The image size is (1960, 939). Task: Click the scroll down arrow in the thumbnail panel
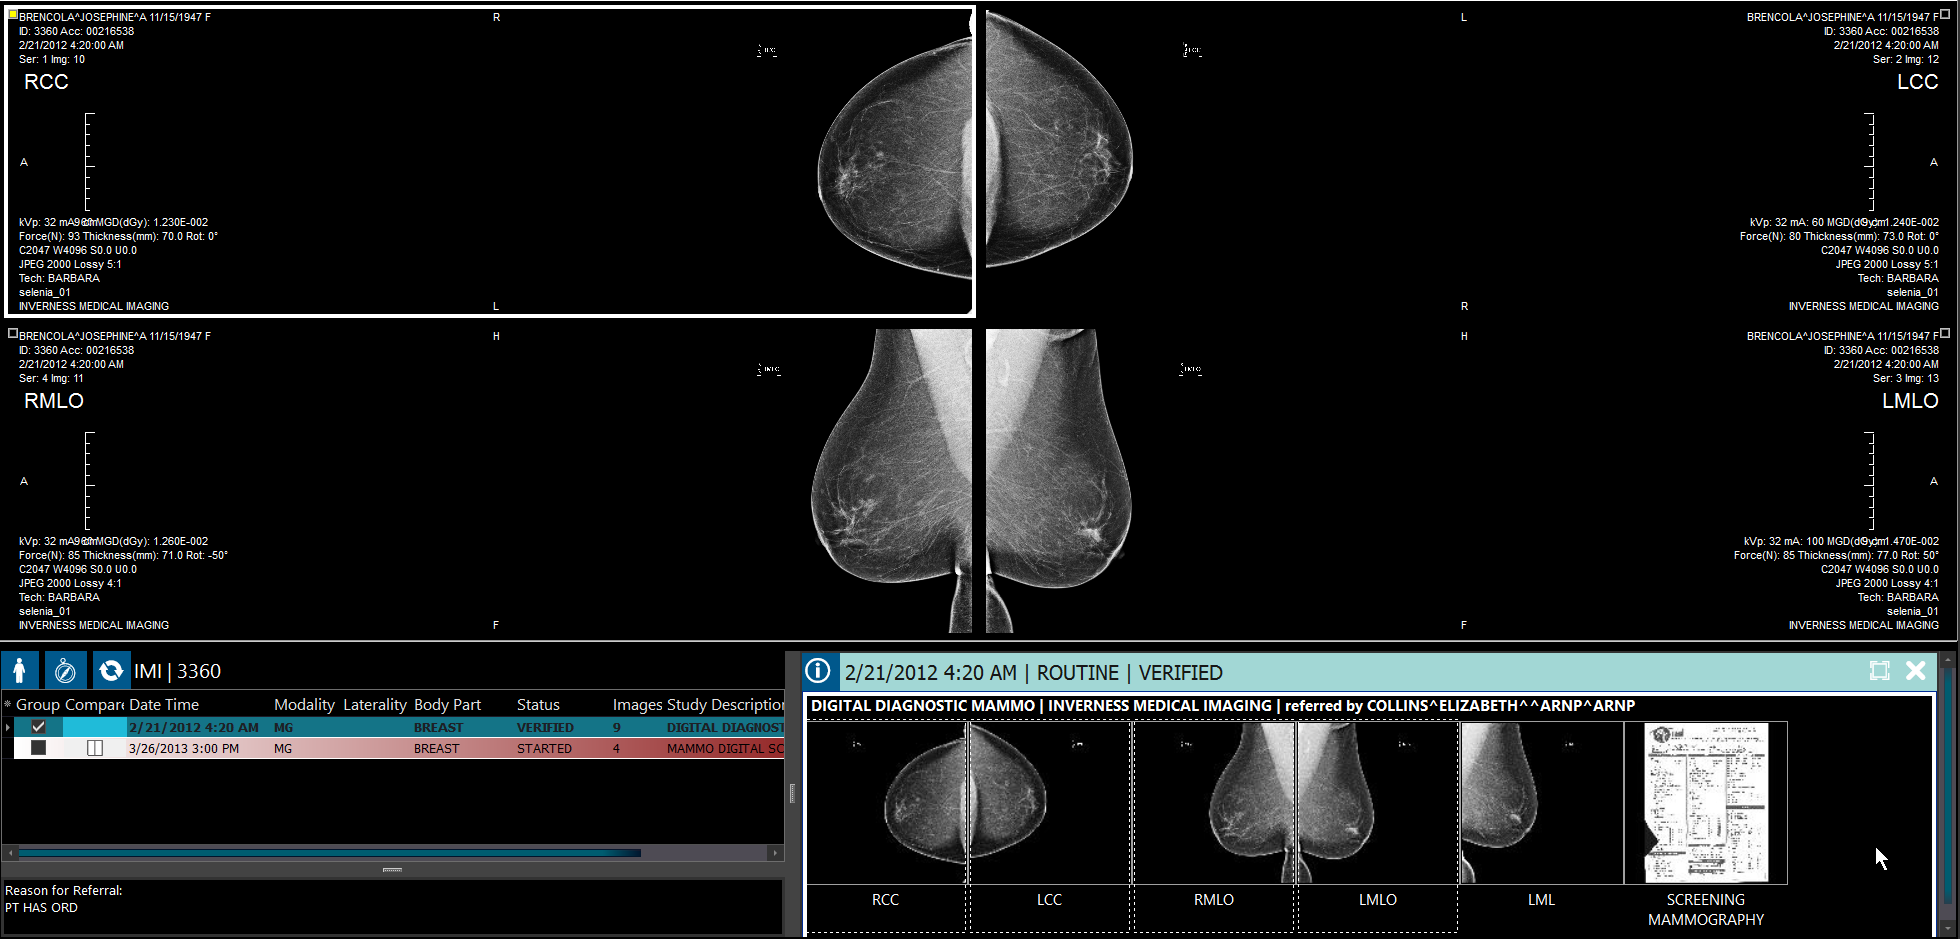click(1947, 931)
